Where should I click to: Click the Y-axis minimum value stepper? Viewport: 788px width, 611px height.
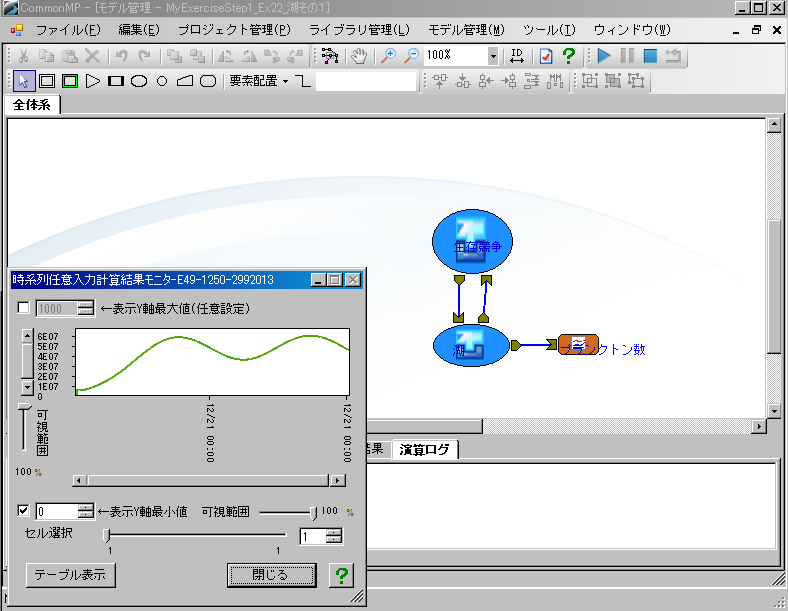pyautogui.click(x=86, y=512)
